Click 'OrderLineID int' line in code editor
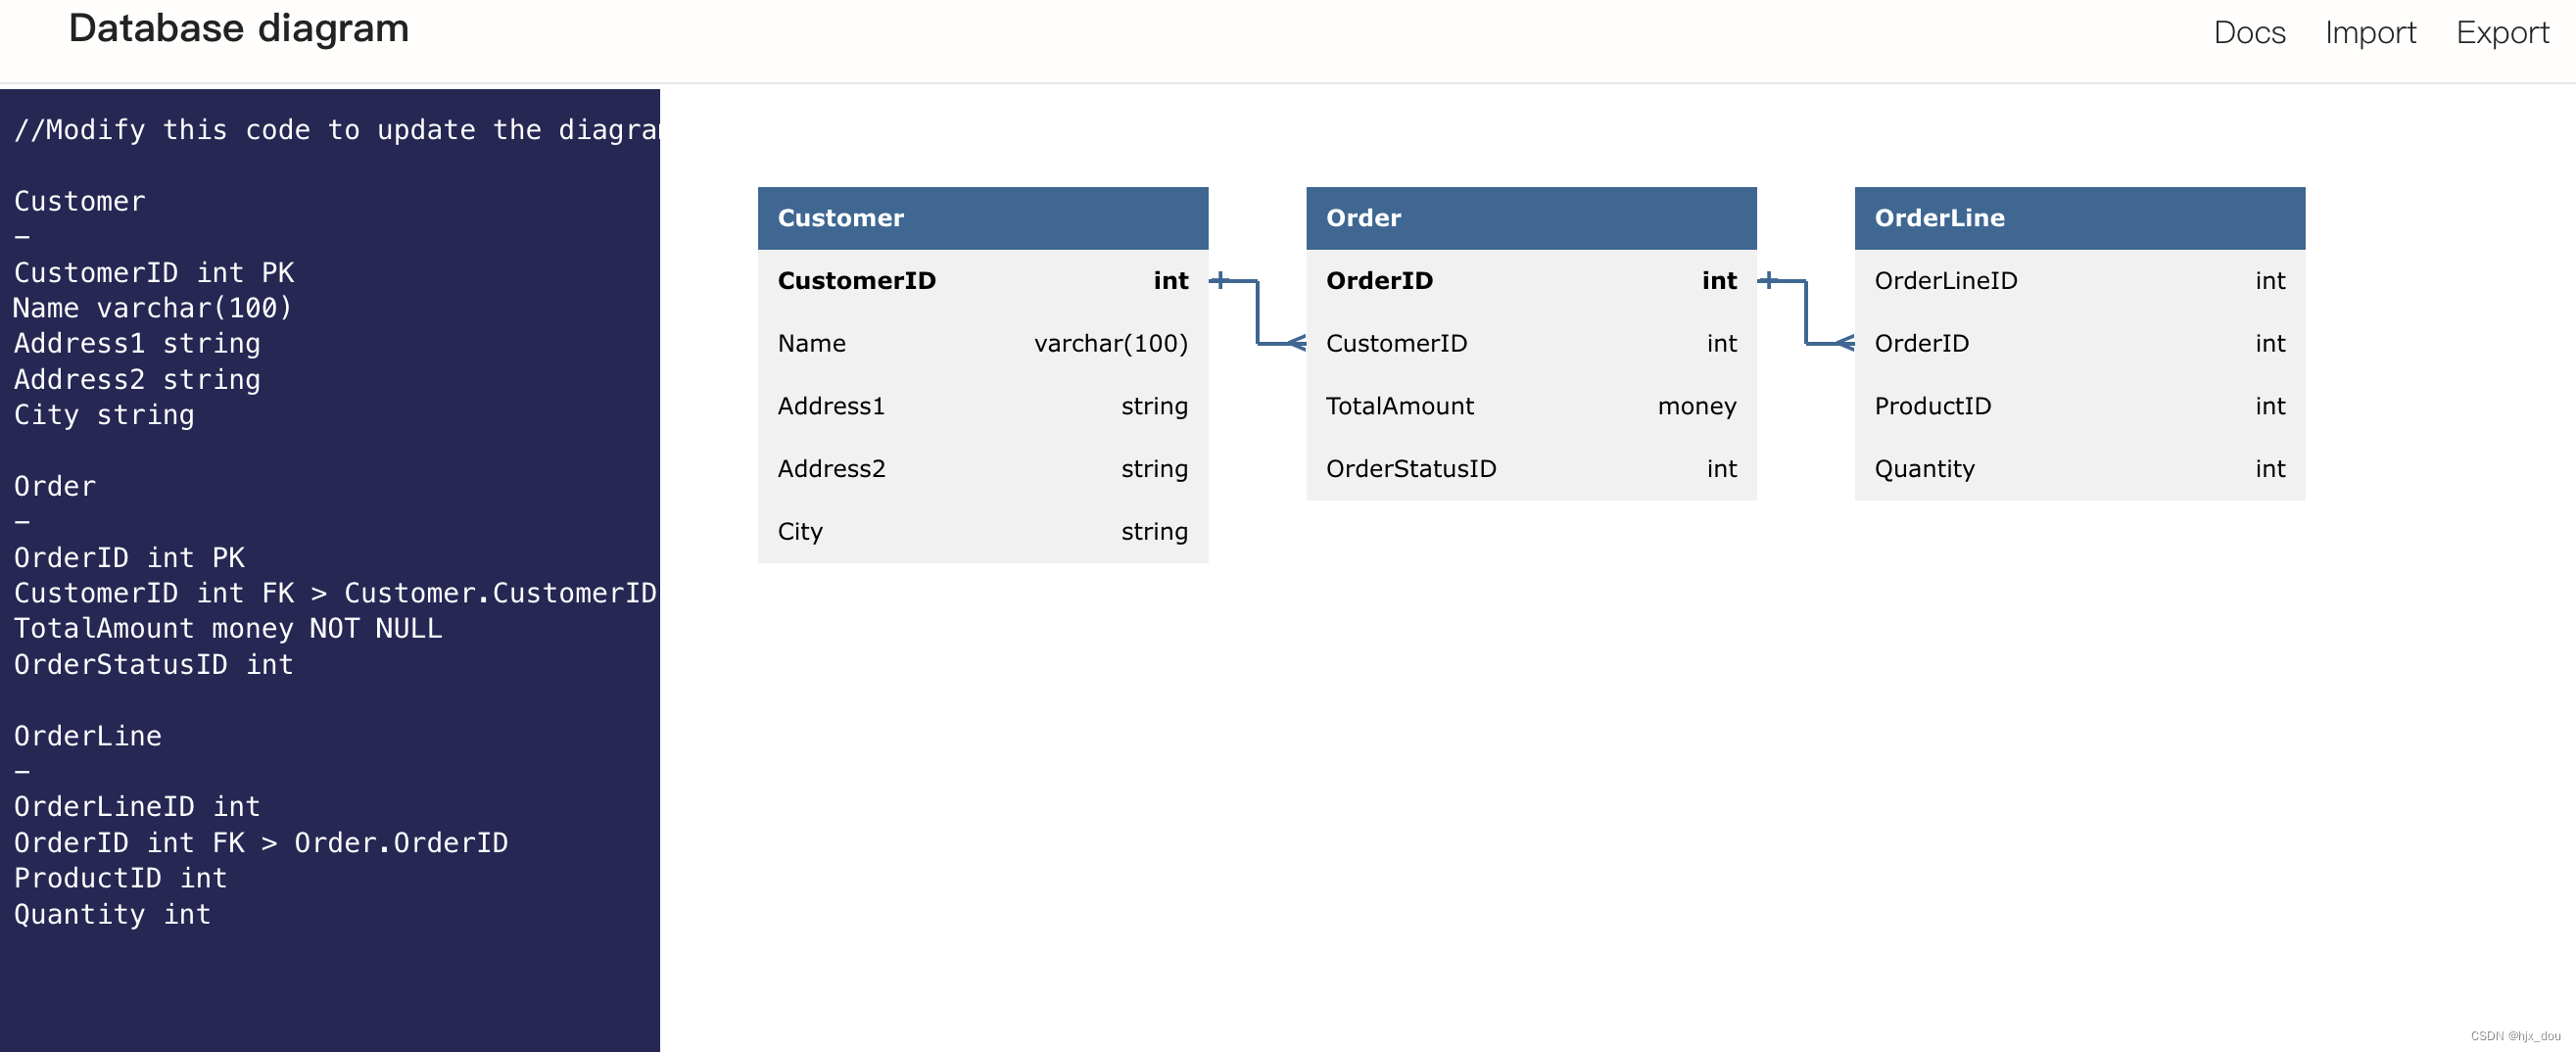The height and width of the screenshot is (1052, 2576). pos(137,807)
